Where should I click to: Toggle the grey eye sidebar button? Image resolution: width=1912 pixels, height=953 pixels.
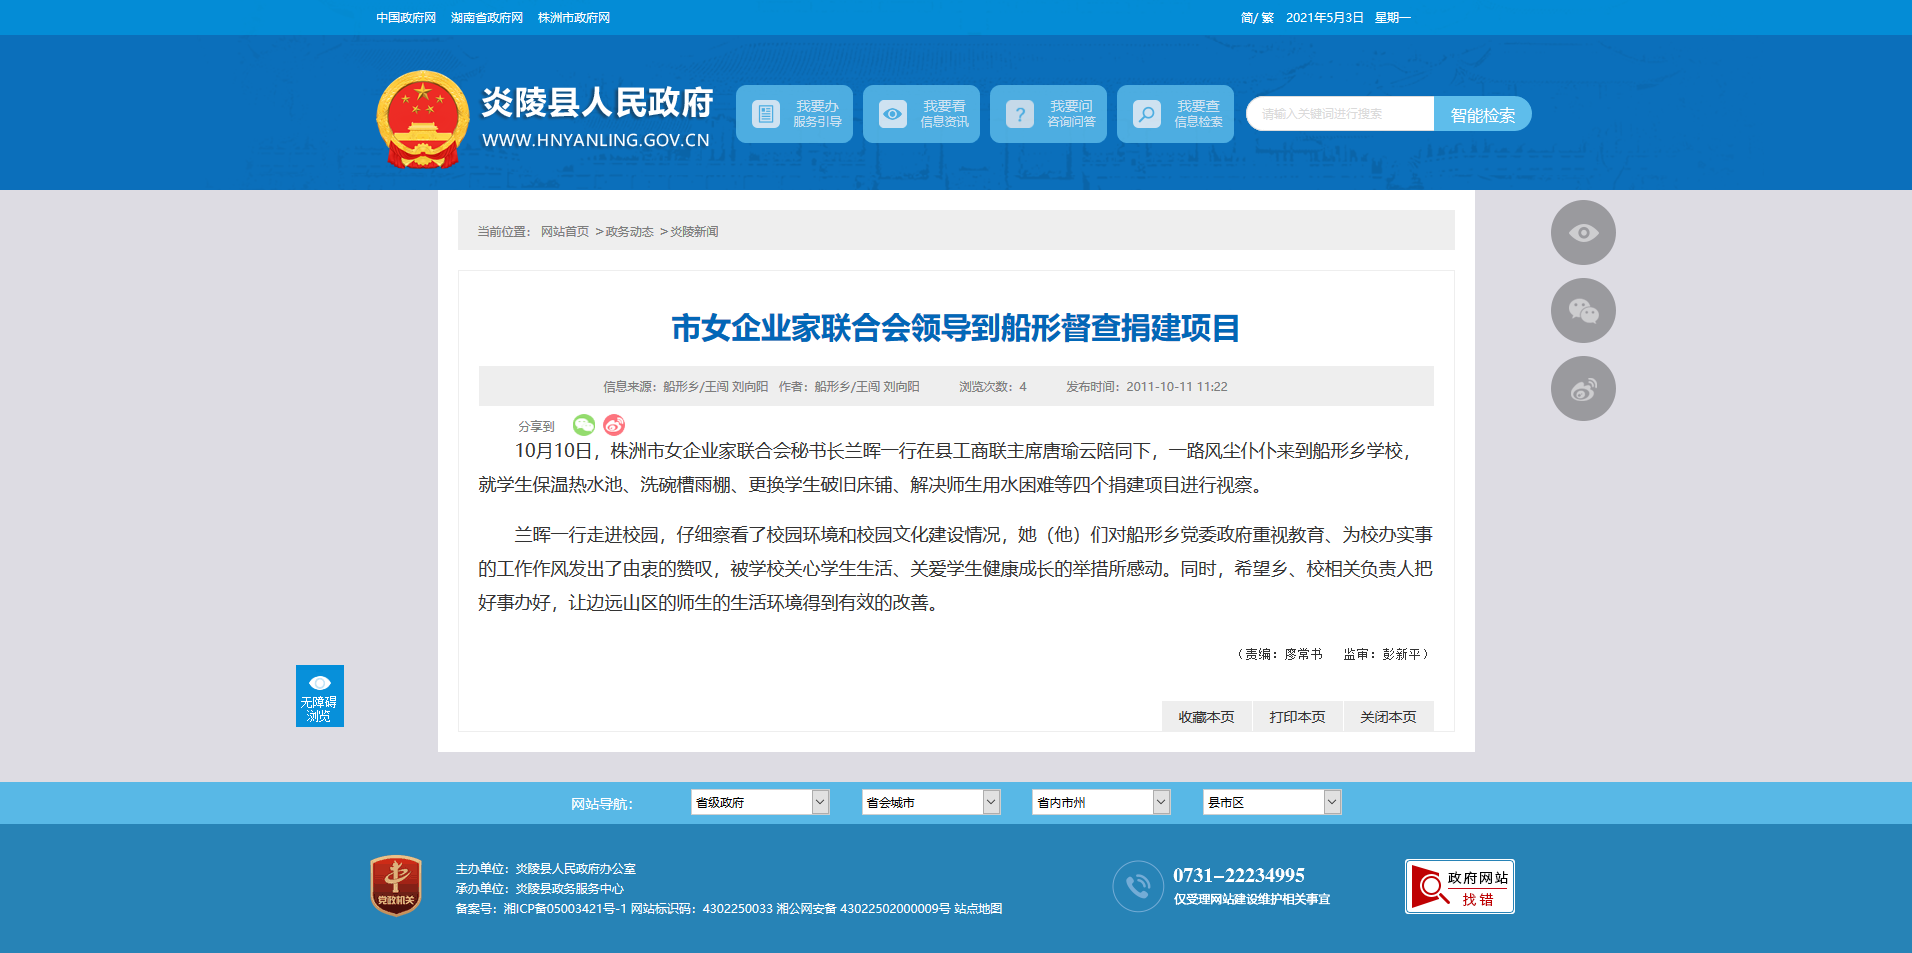[x=1583, y=232]
